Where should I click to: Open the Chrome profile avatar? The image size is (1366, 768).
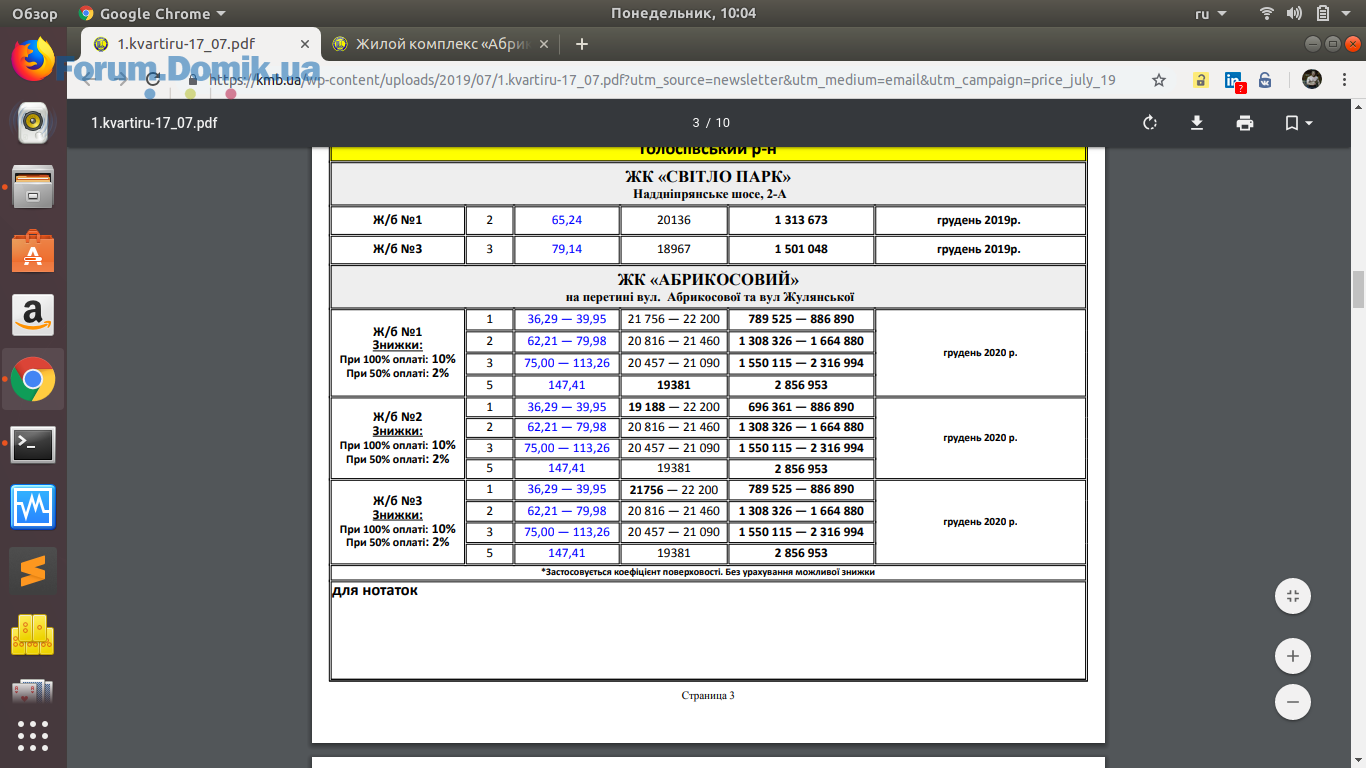[x=1312, y=79]
